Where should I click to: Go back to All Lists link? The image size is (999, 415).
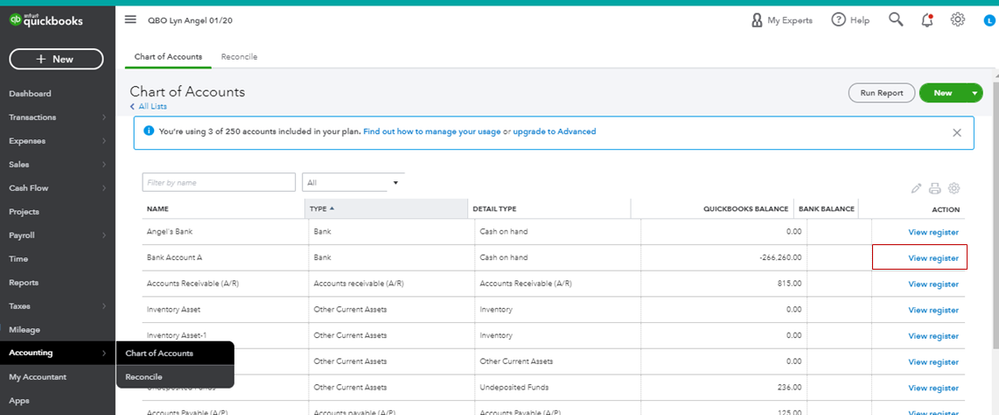148,106
